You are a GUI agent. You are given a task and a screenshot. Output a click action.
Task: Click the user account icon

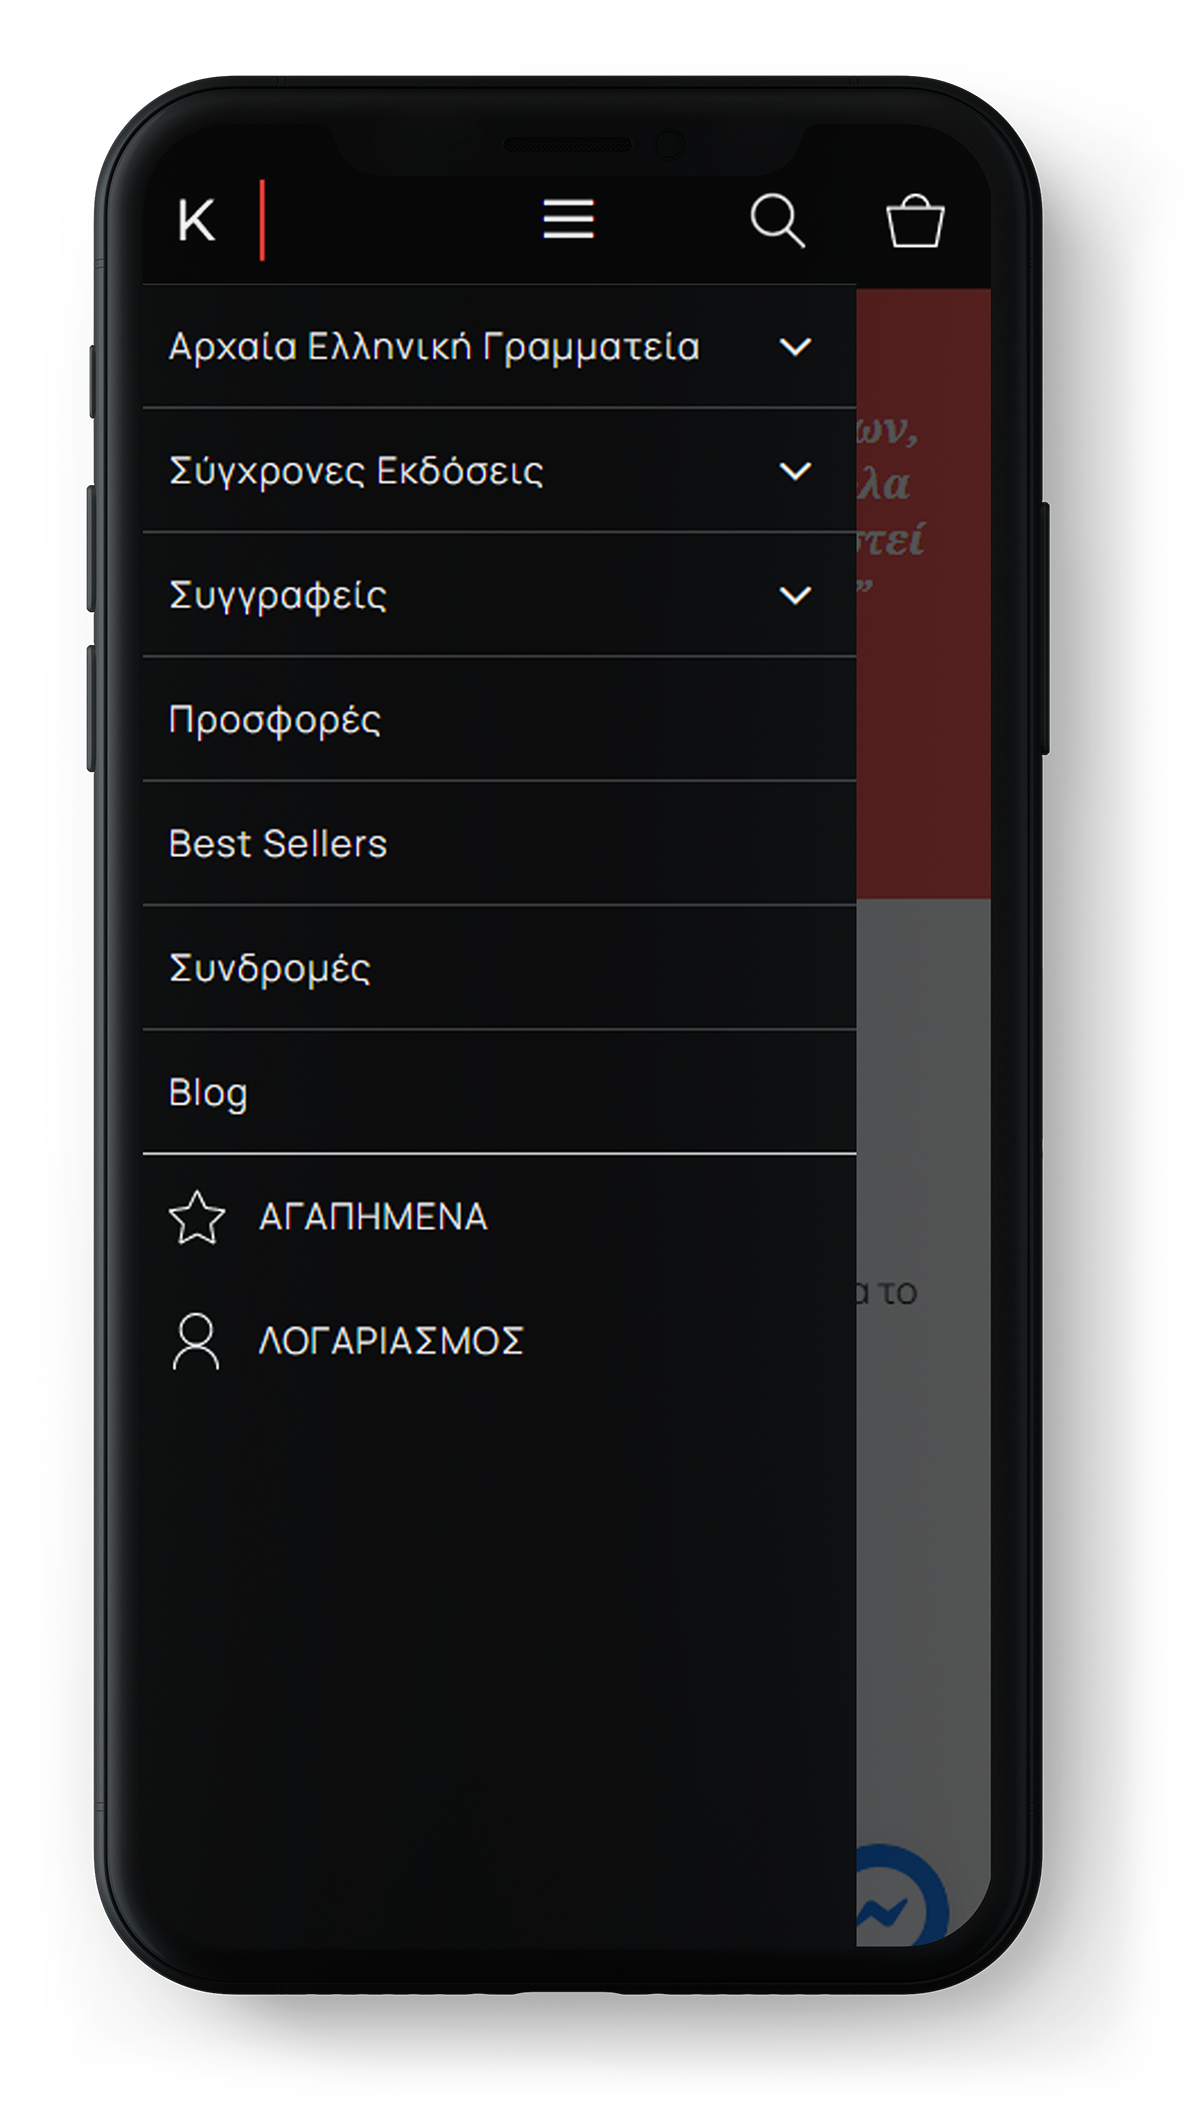196,1341
